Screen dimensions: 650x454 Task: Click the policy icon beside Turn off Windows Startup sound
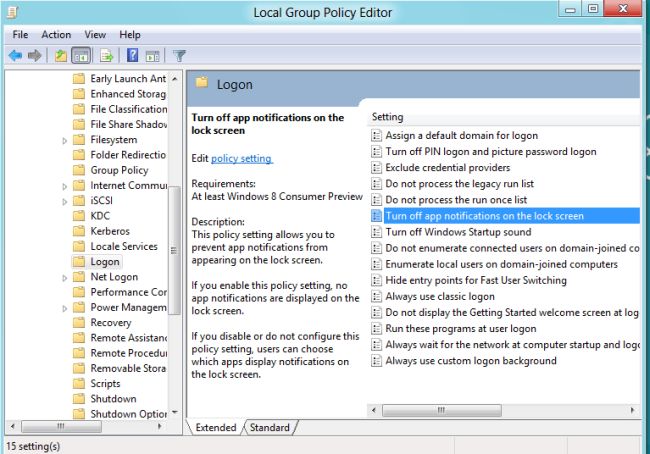pyautogui.click(x=376, y=232)
